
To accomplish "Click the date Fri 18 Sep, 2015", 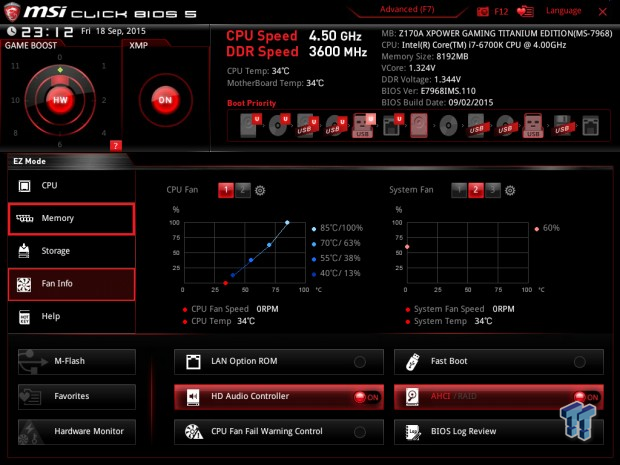I will pyautogui.click(x=113, y=31).
